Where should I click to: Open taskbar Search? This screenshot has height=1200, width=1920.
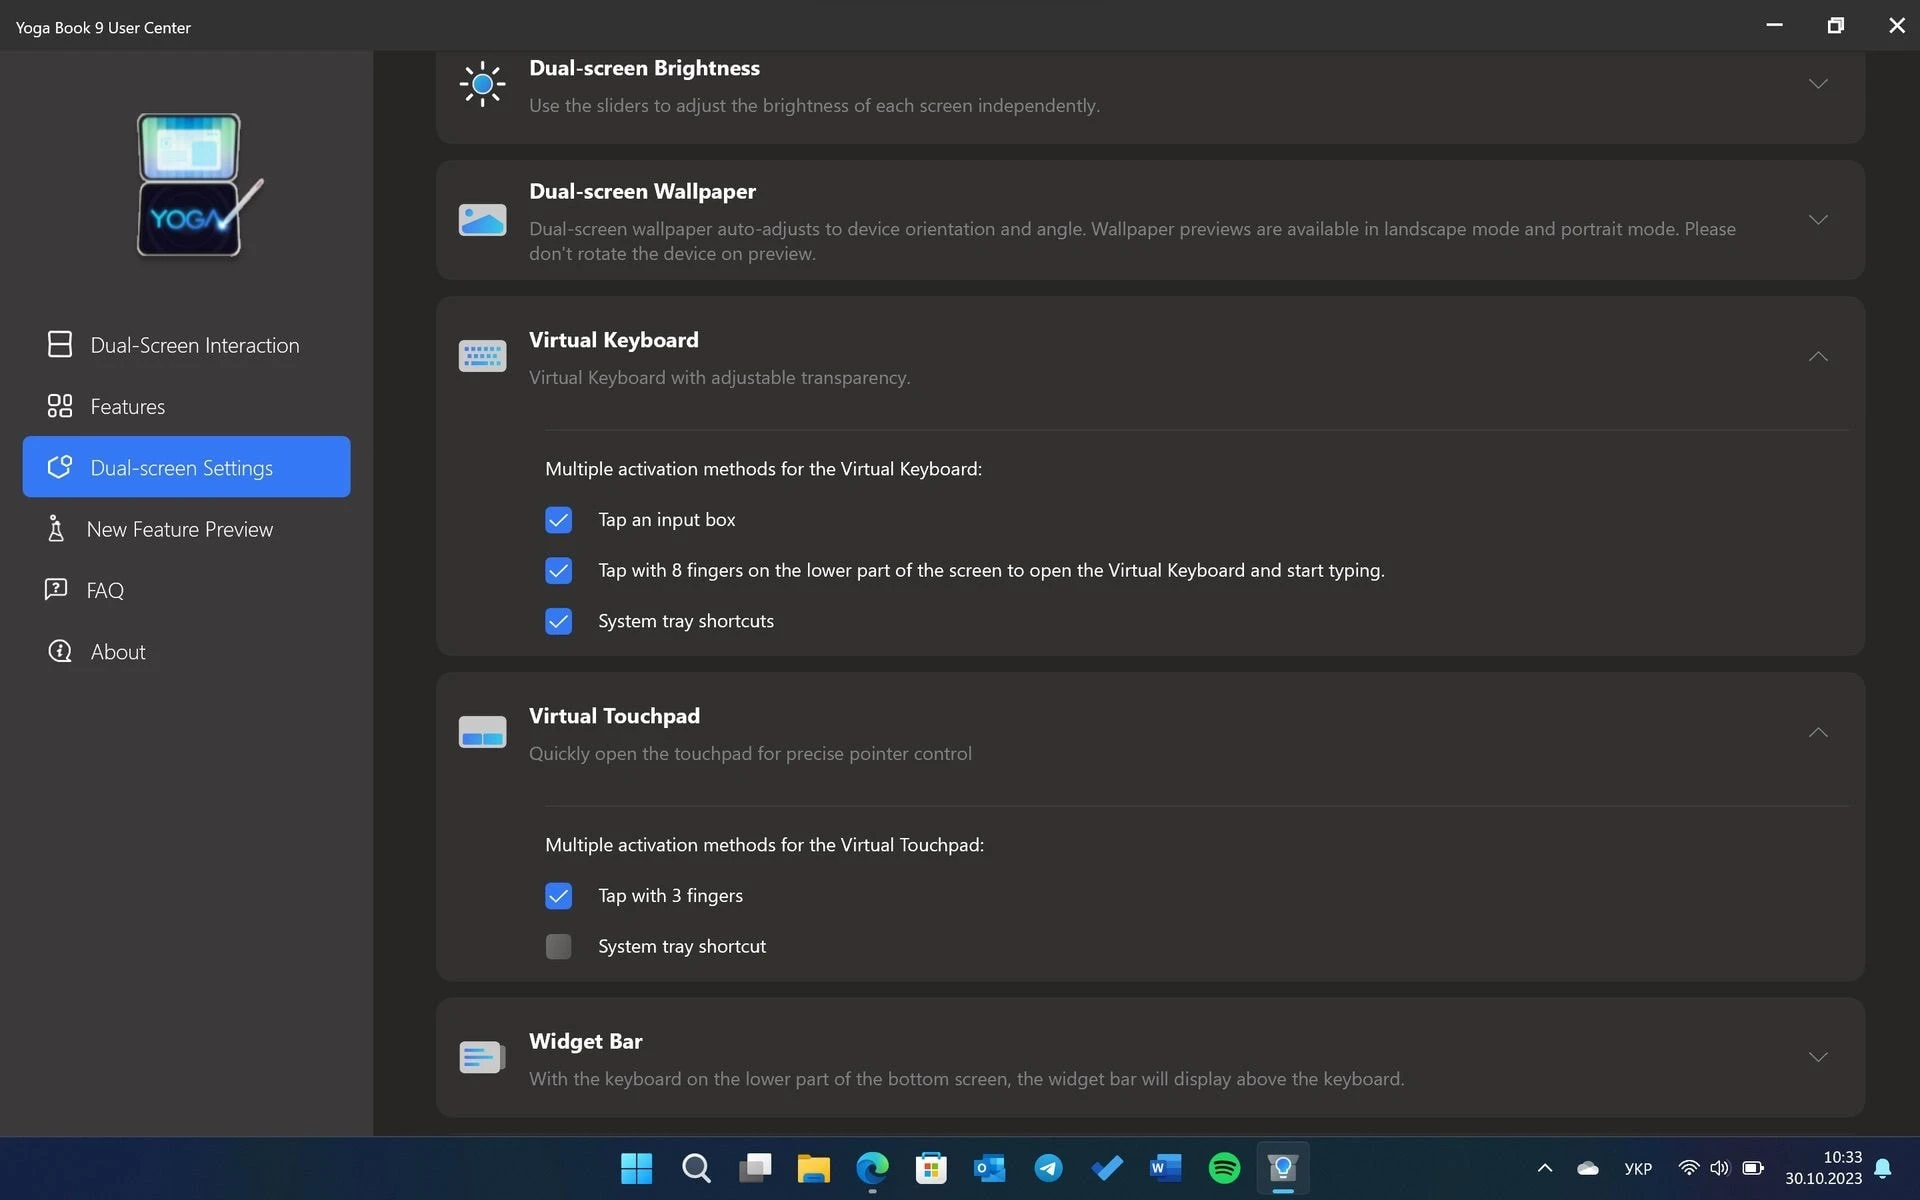(696, 1168)
